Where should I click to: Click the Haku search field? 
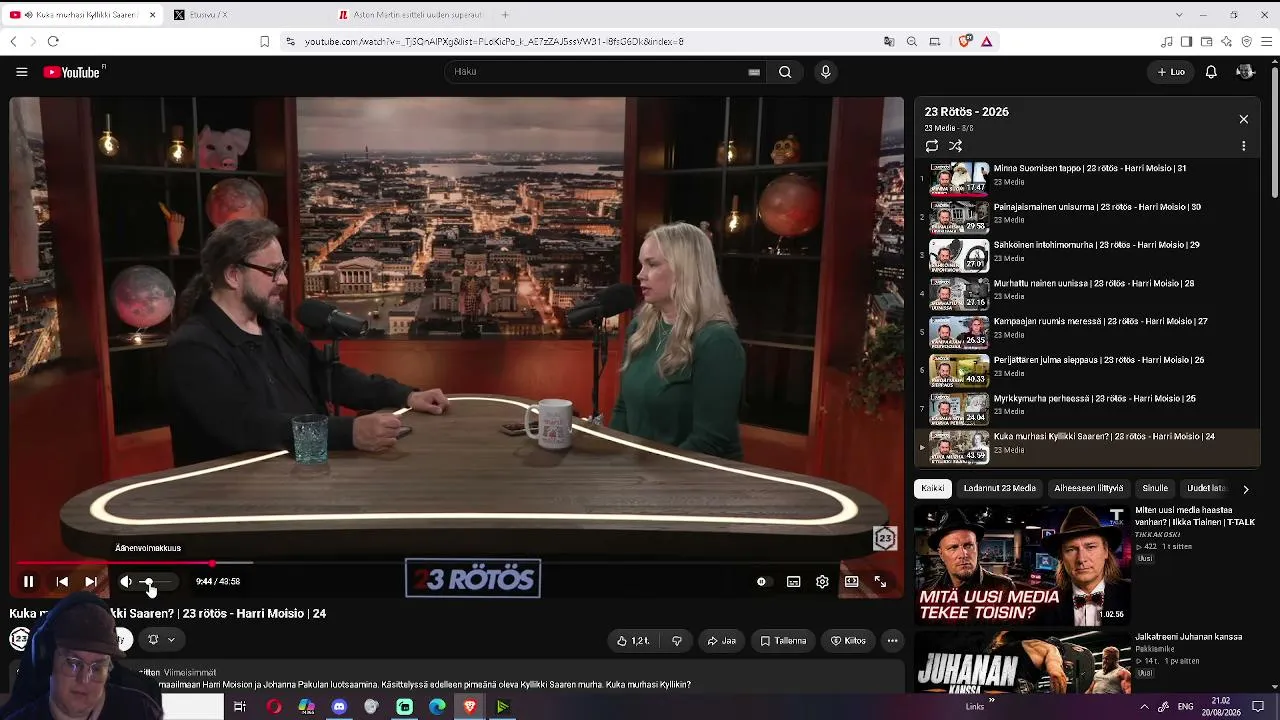pos(607,72)
